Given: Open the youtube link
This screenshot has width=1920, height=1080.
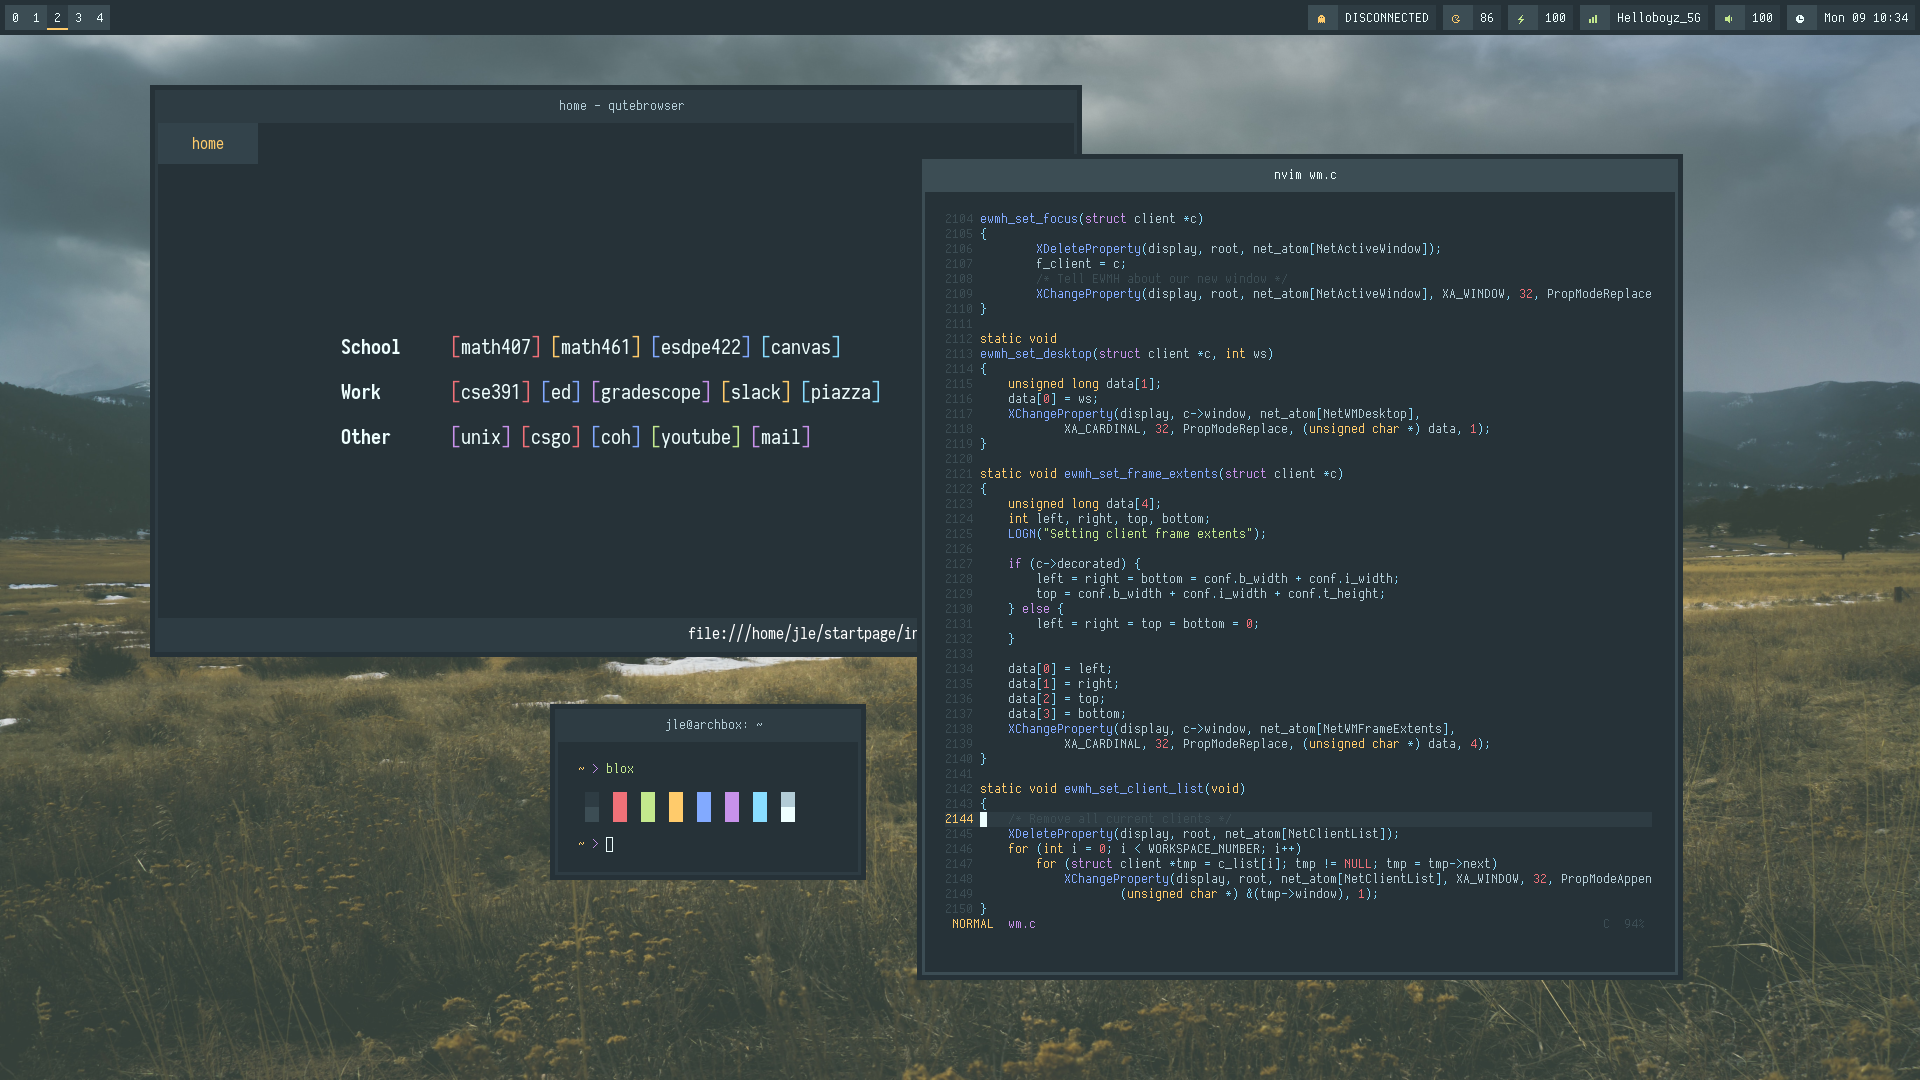Looking at the screenshot, I should click(695, 437).
